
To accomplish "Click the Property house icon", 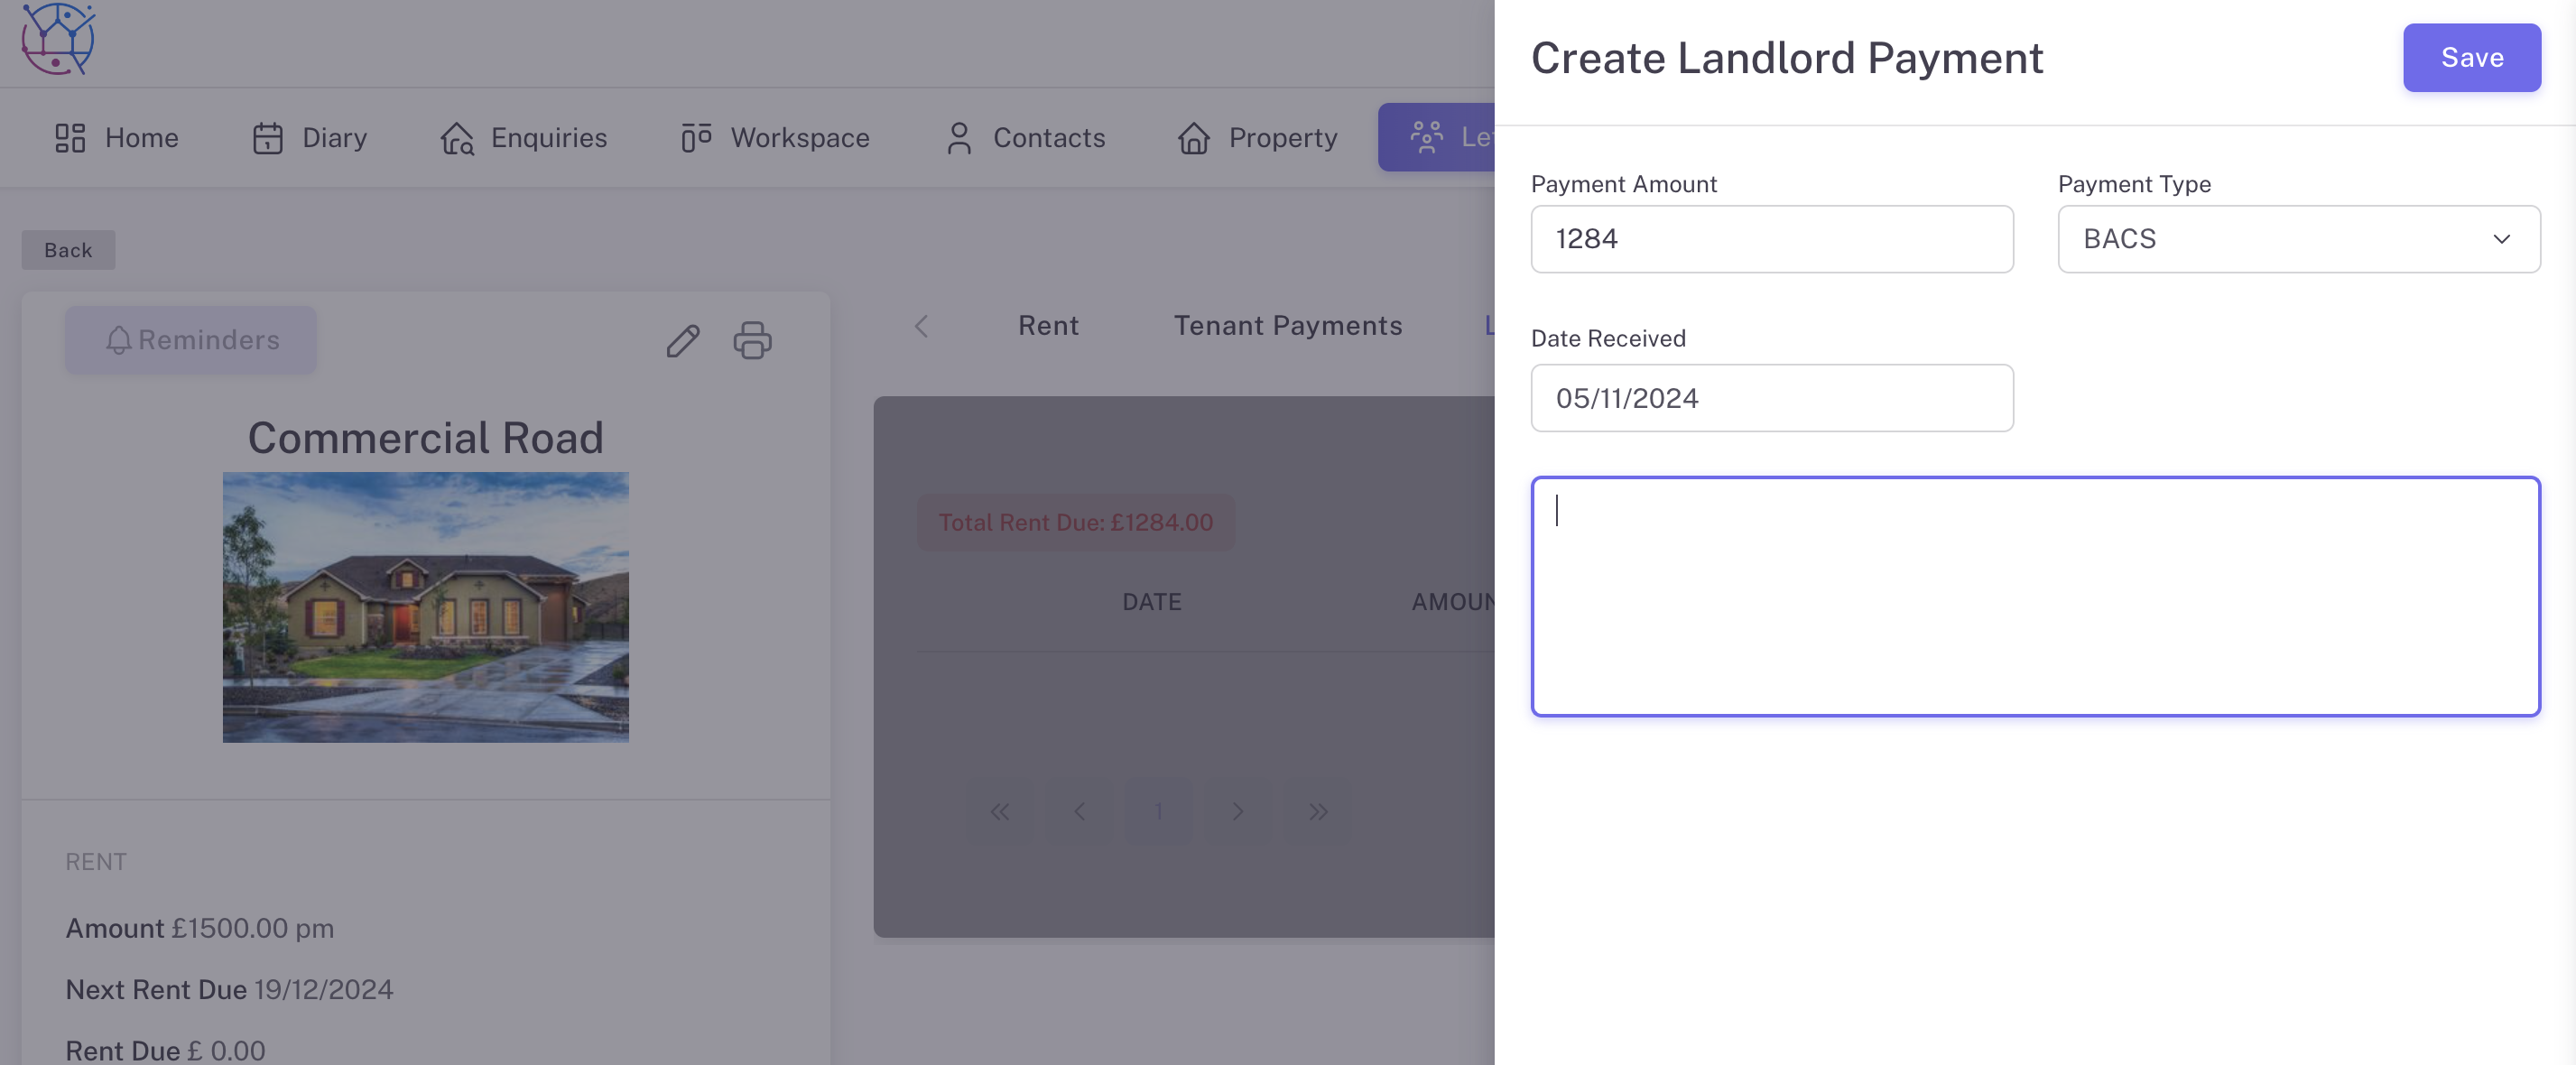I will click(x=1193, y=138).
